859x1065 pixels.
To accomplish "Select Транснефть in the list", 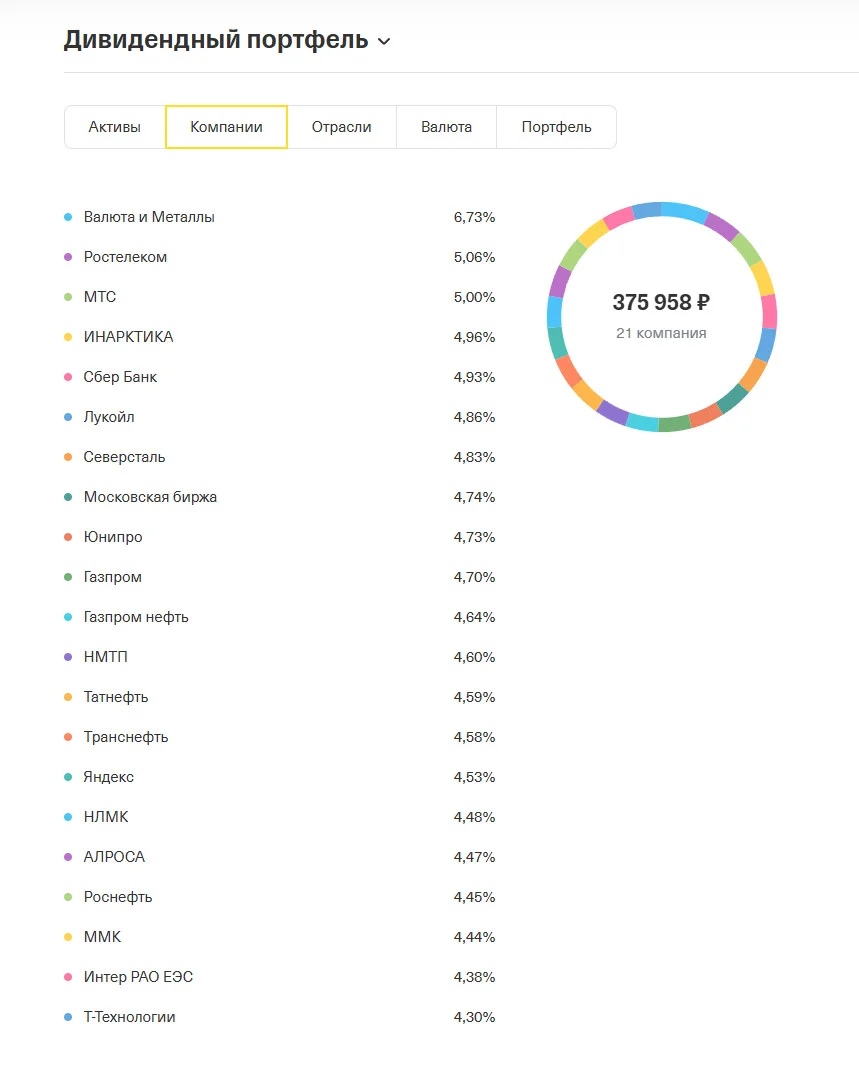I will coord(126,737).
